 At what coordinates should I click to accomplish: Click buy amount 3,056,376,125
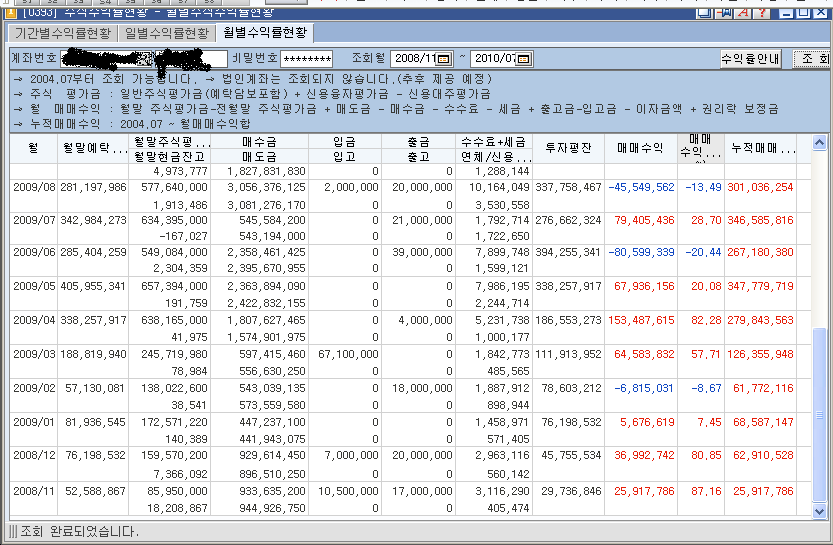(267, 188)
